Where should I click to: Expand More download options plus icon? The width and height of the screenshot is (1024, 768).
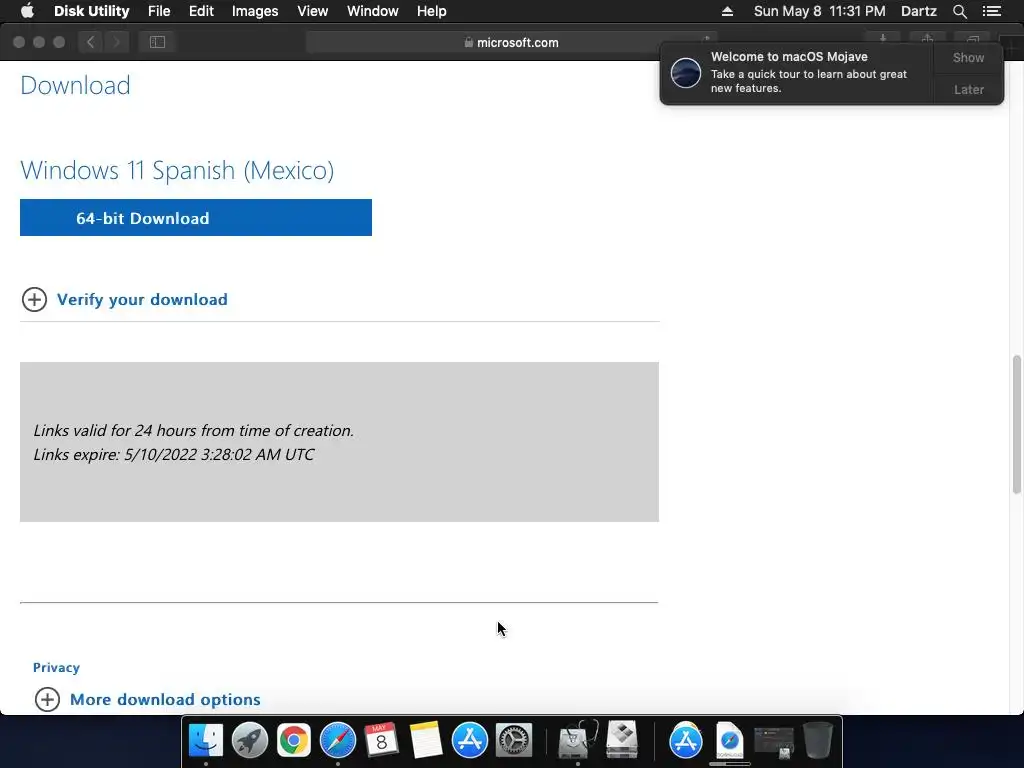click(47, 699)
